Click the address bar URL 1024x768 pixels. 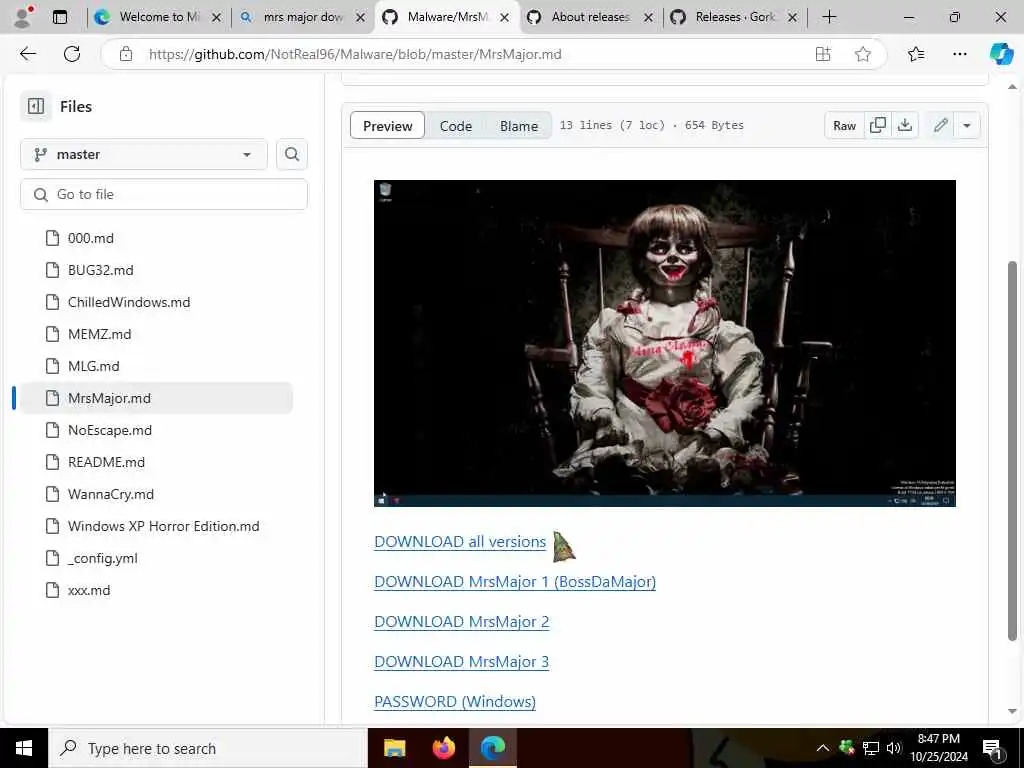coord(355,54)
